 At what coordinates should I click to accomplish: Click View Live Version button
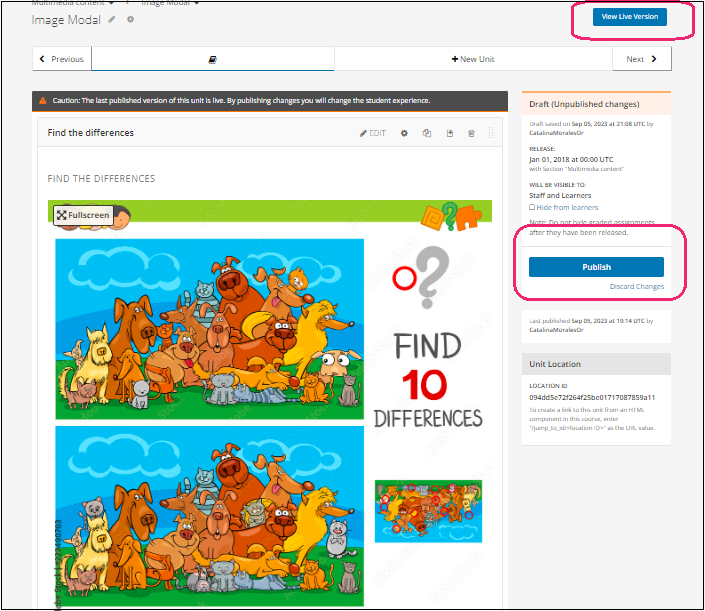click(x=629, y=17)
